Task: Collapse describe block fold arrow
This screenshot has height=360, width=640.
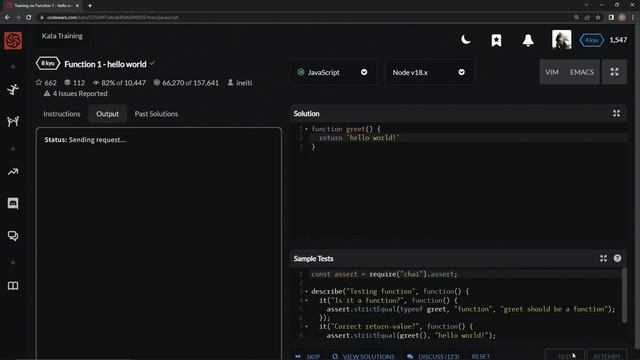Action: [x=306, y=291]
